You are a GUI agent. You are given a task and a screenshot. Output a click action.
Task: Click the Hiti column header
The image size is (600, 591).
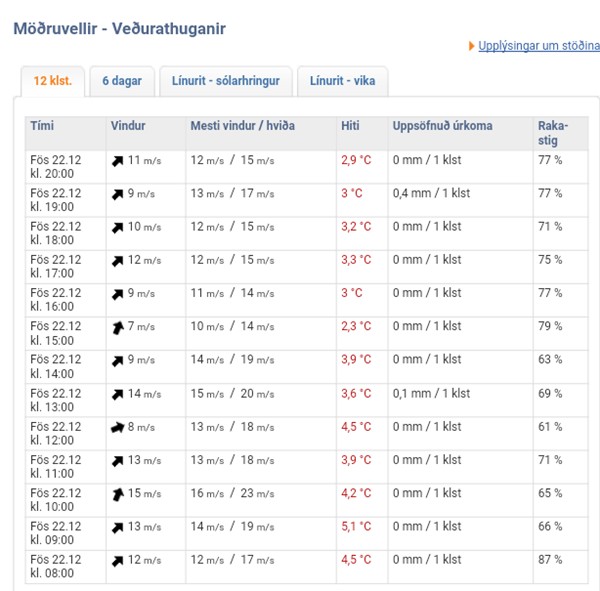(x=350, y=126)
